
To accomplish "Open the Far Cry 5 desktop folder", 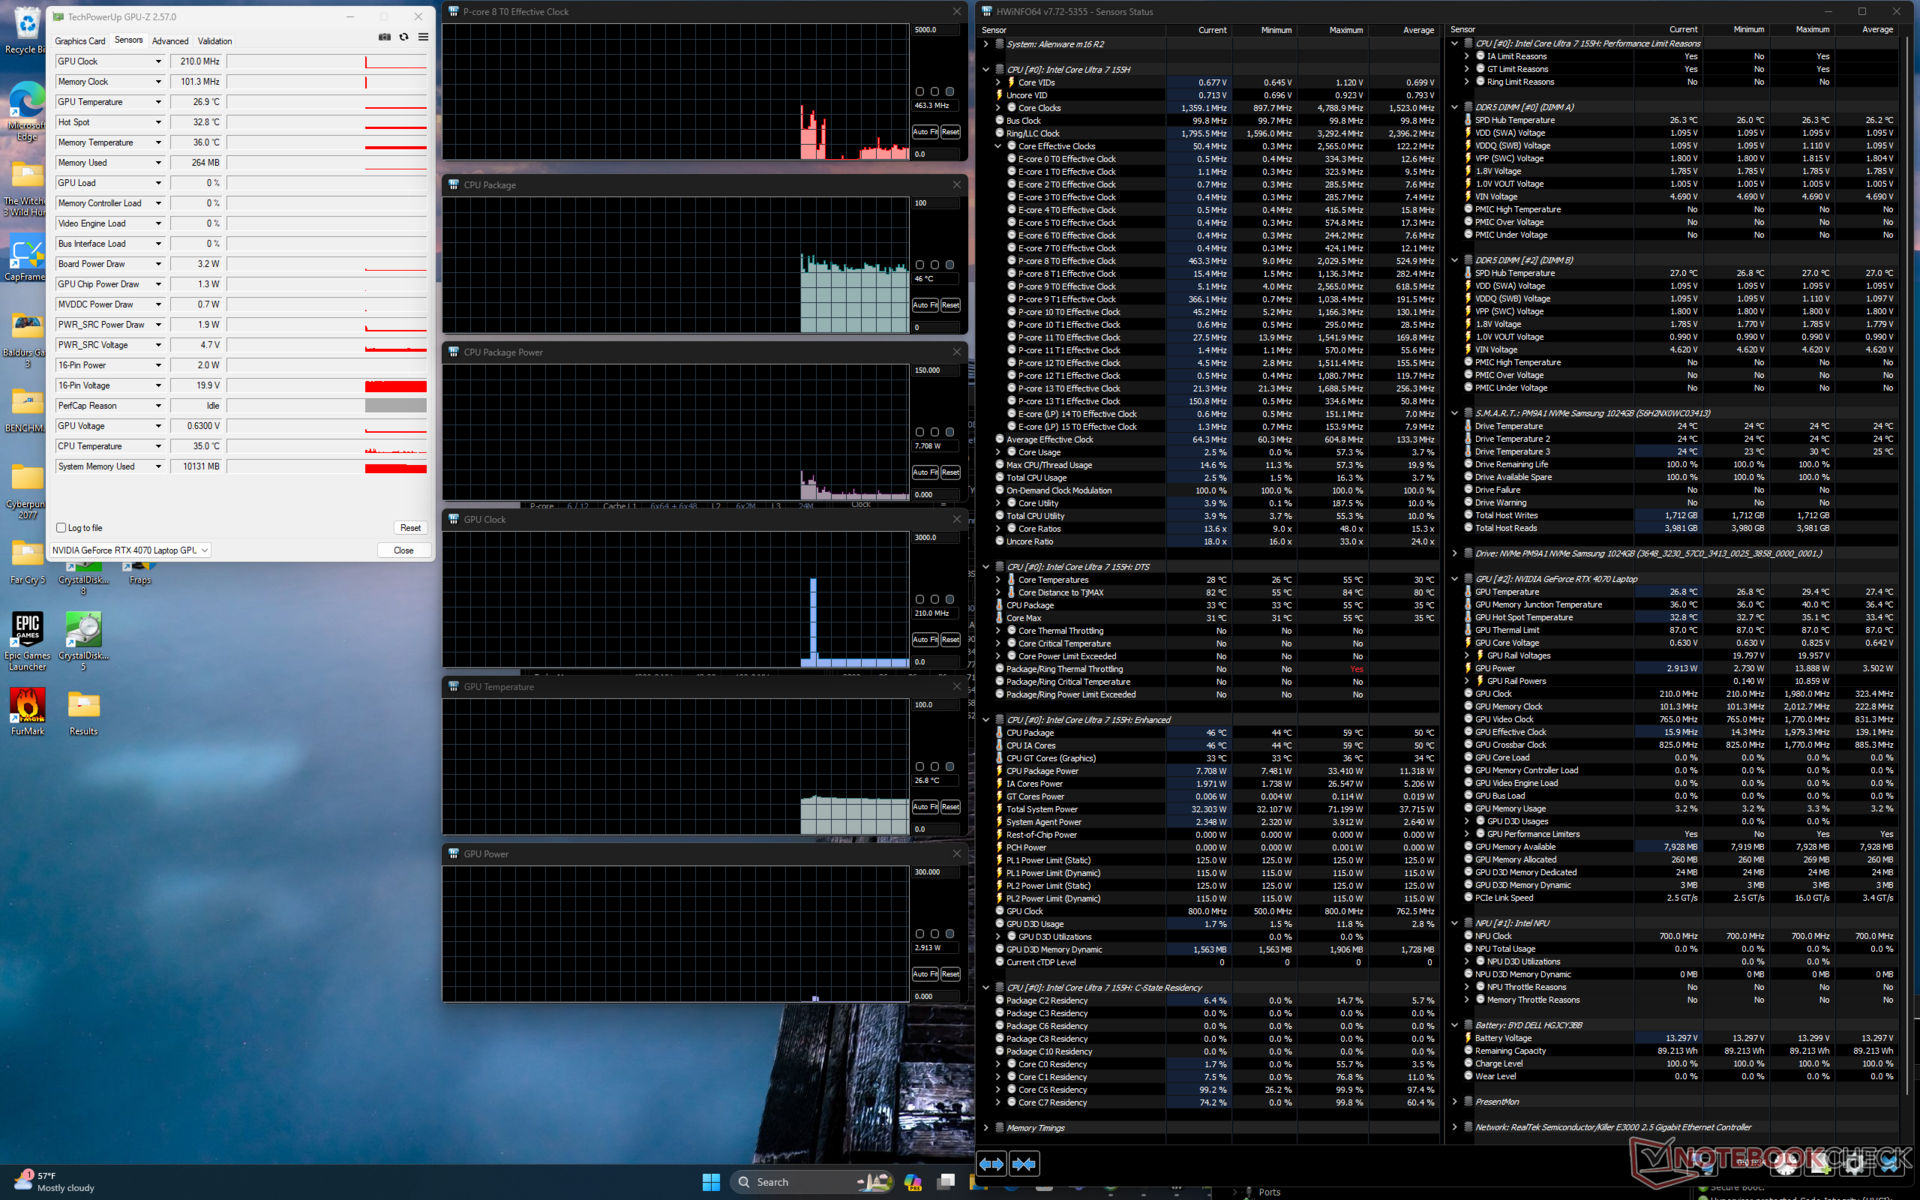I will 27,563.
